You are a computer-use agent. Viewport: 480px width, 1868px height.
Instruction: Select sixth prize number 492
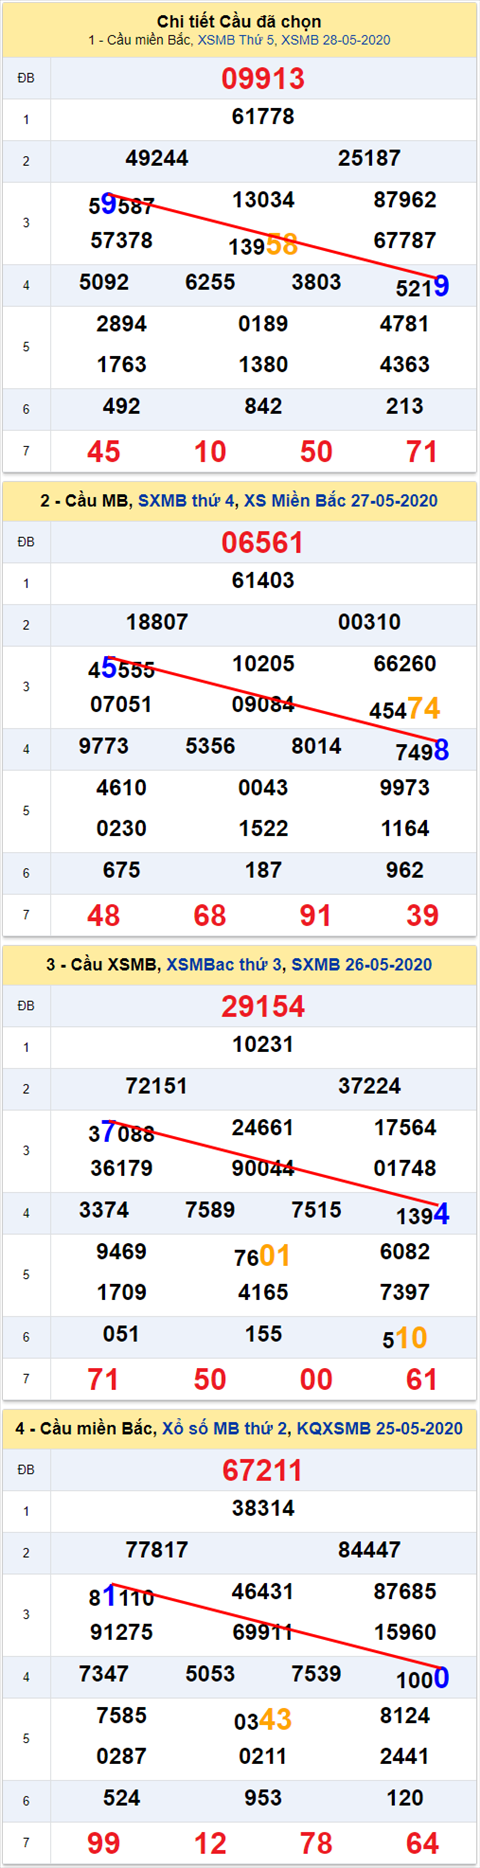[121, 407]
